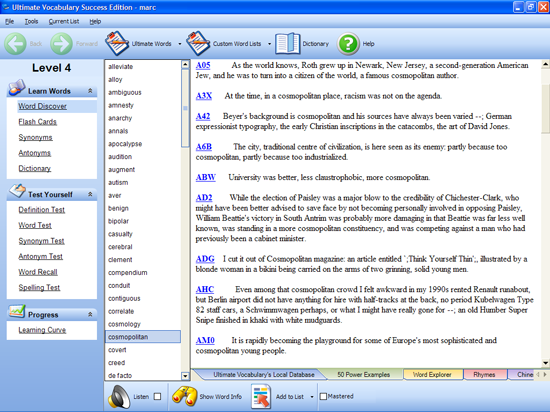Open the A3X source link

coord(204,96)
